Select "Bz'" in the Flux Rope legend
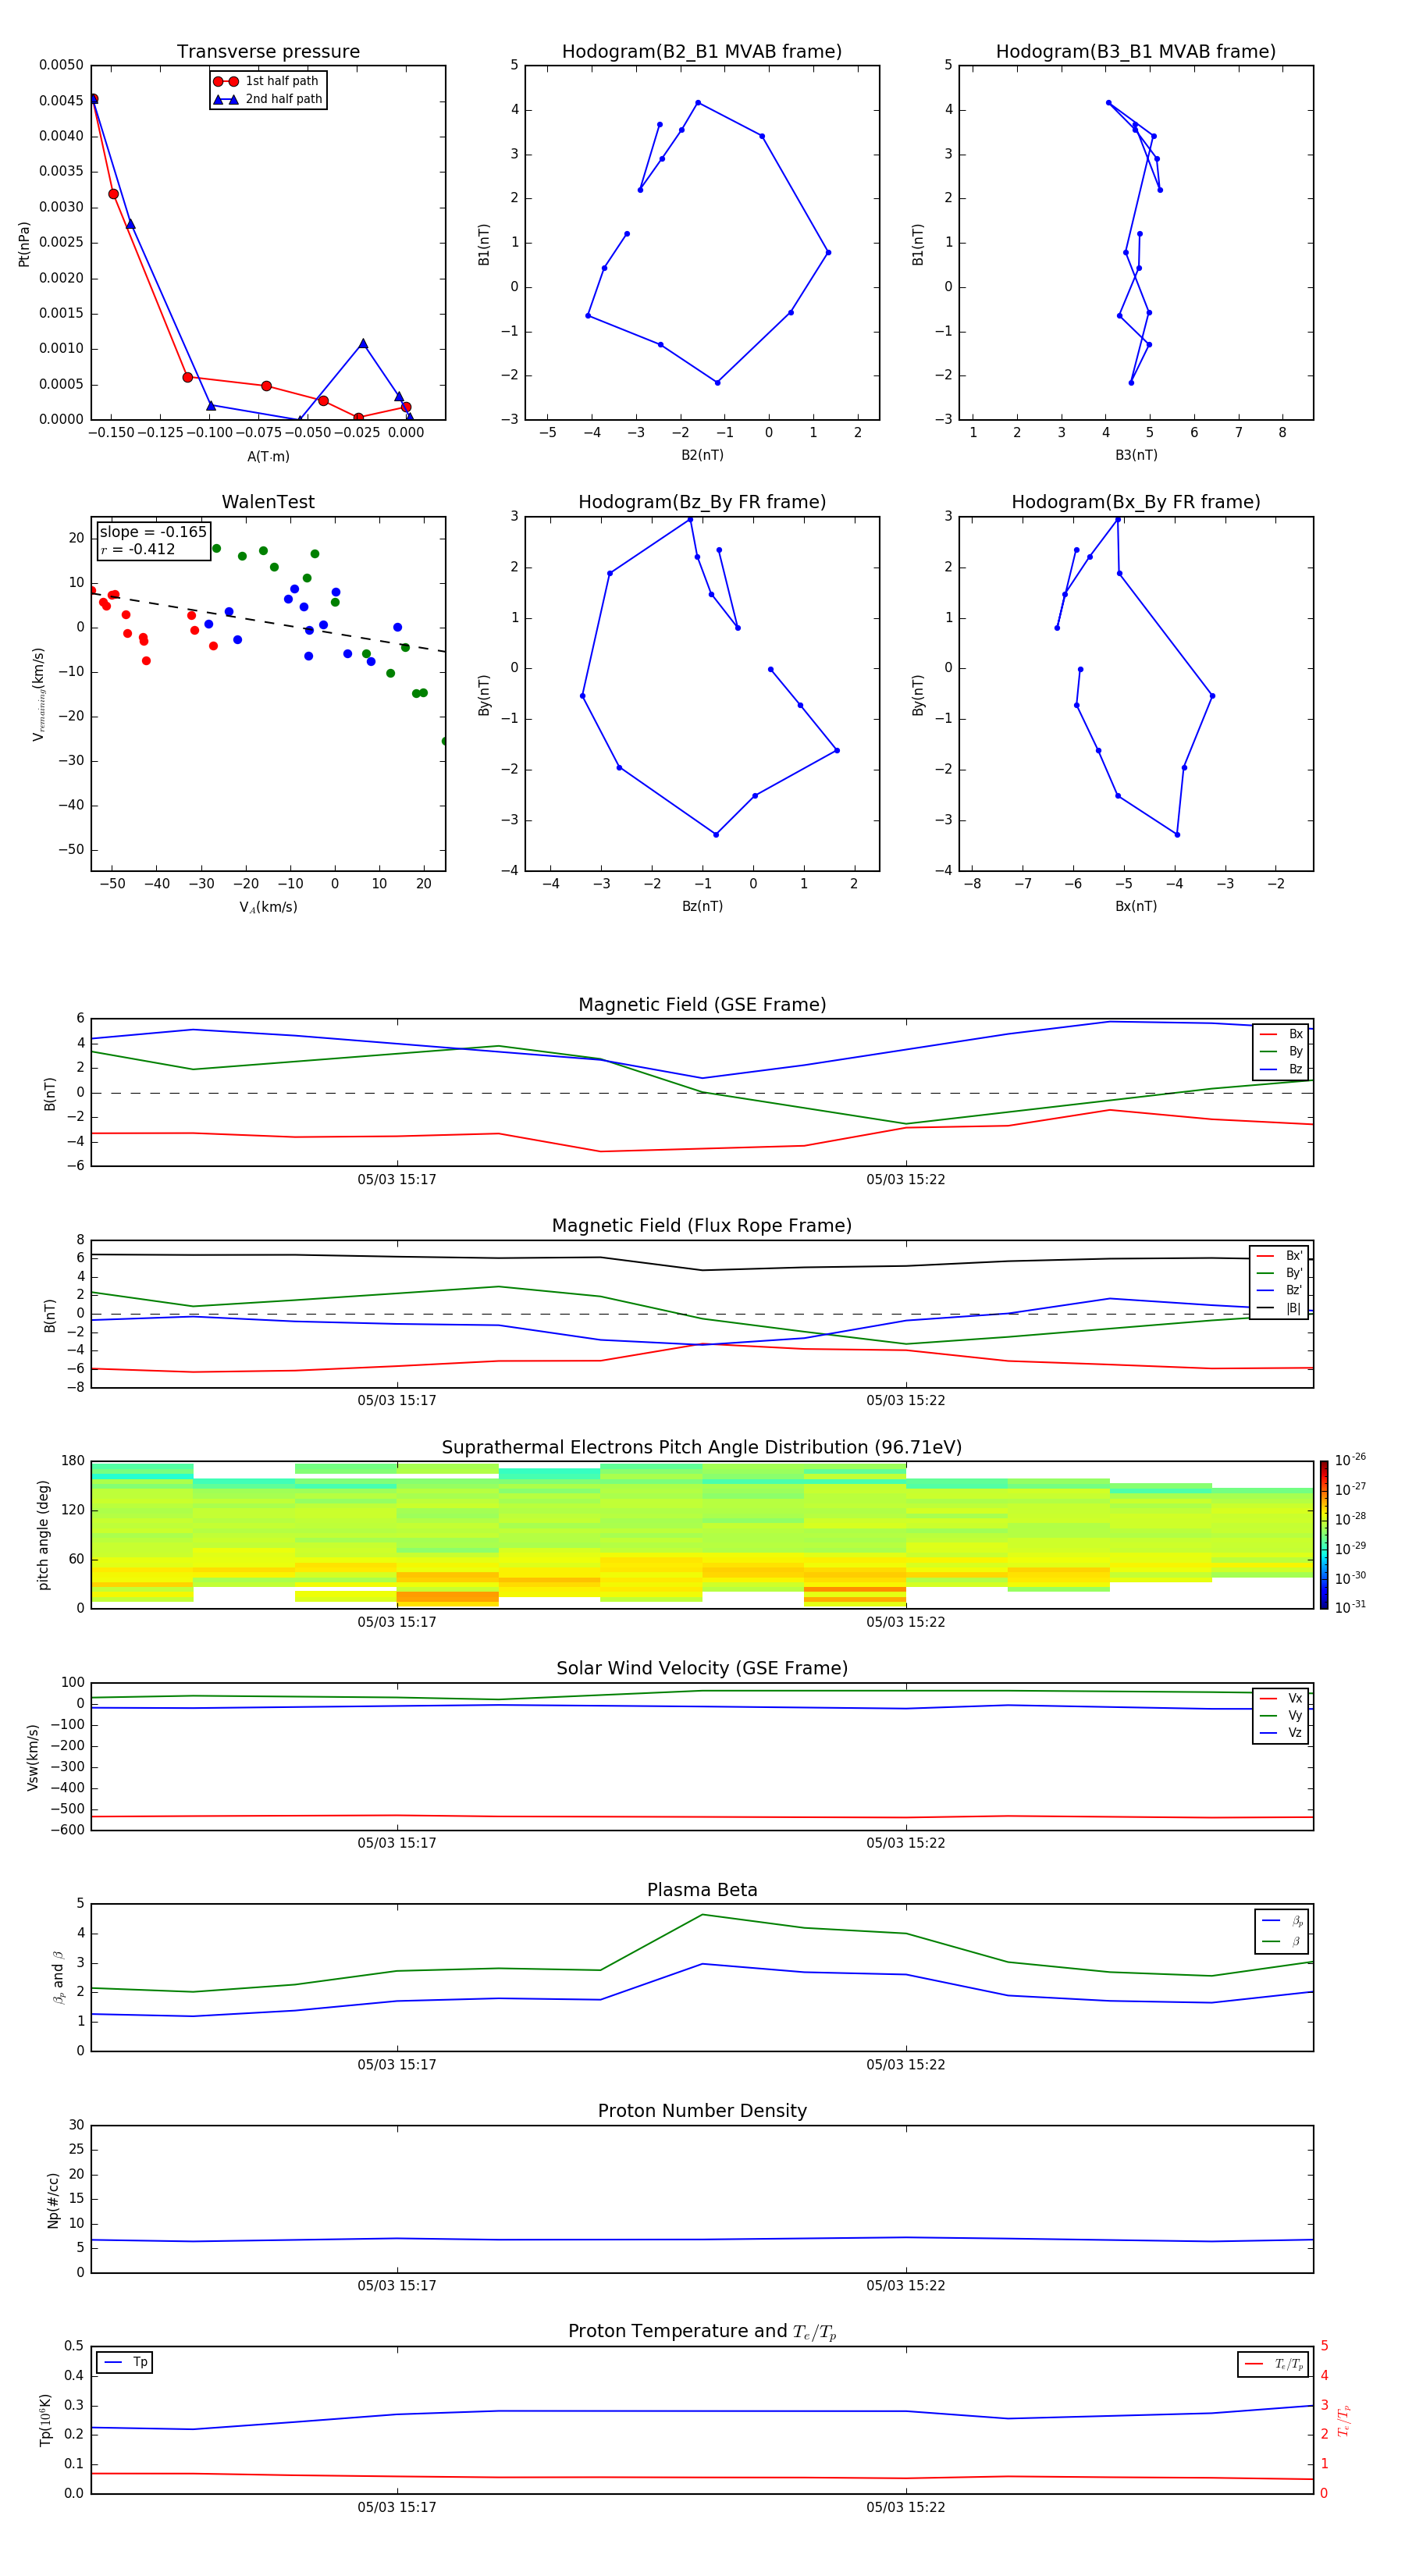 click(1280, 1290)
